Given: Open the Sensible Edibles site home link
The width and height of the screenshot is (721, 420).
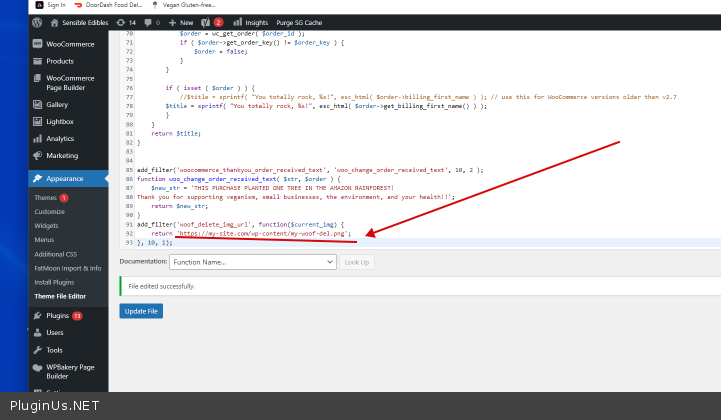Looking at the screenshot, I should click(x=79, y=21).
